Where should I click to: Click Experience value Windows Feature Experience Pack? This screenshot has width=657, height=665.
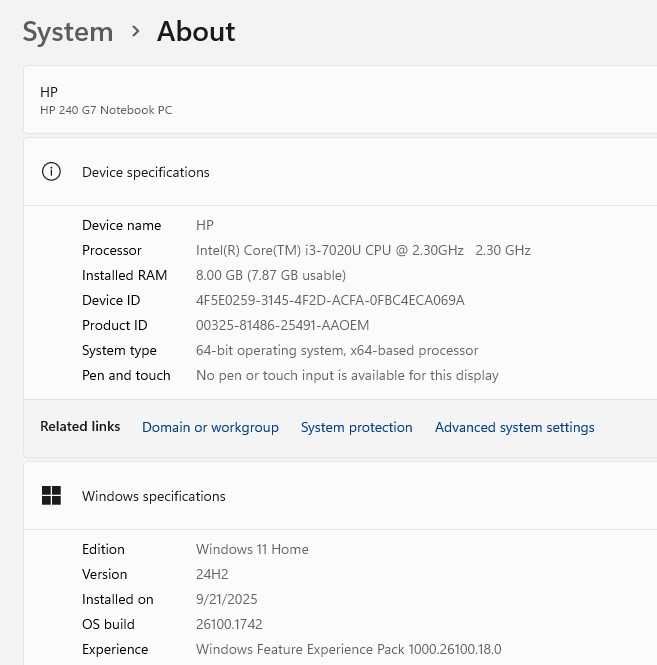[x=349, y=649]
